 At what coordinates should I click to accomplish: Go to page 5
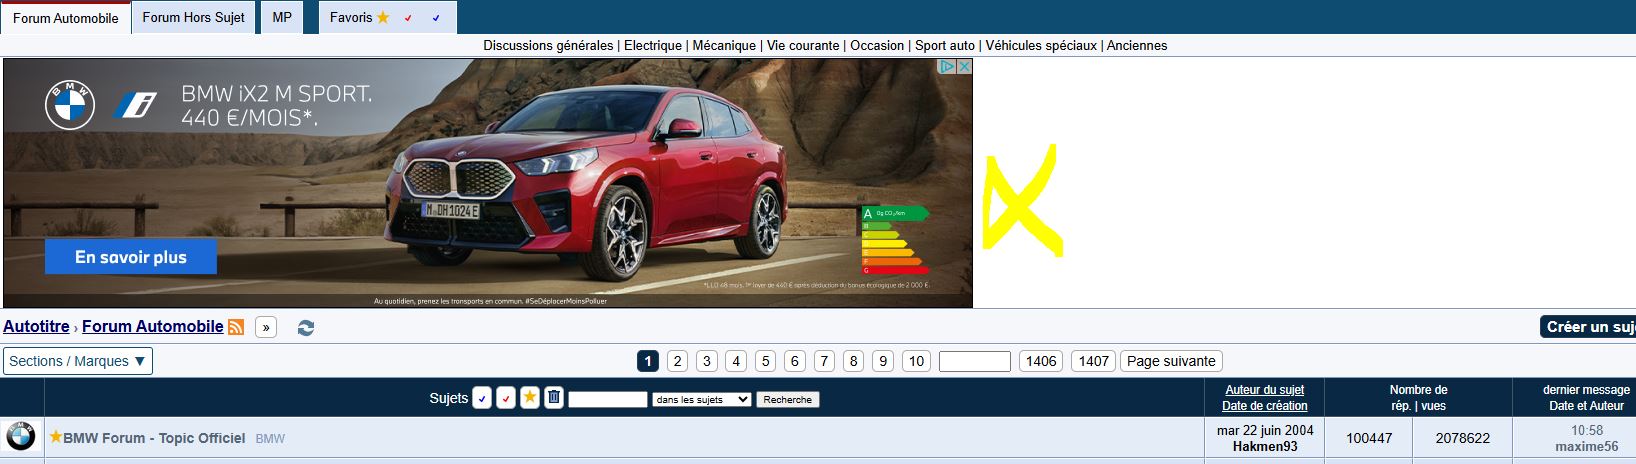765,361
